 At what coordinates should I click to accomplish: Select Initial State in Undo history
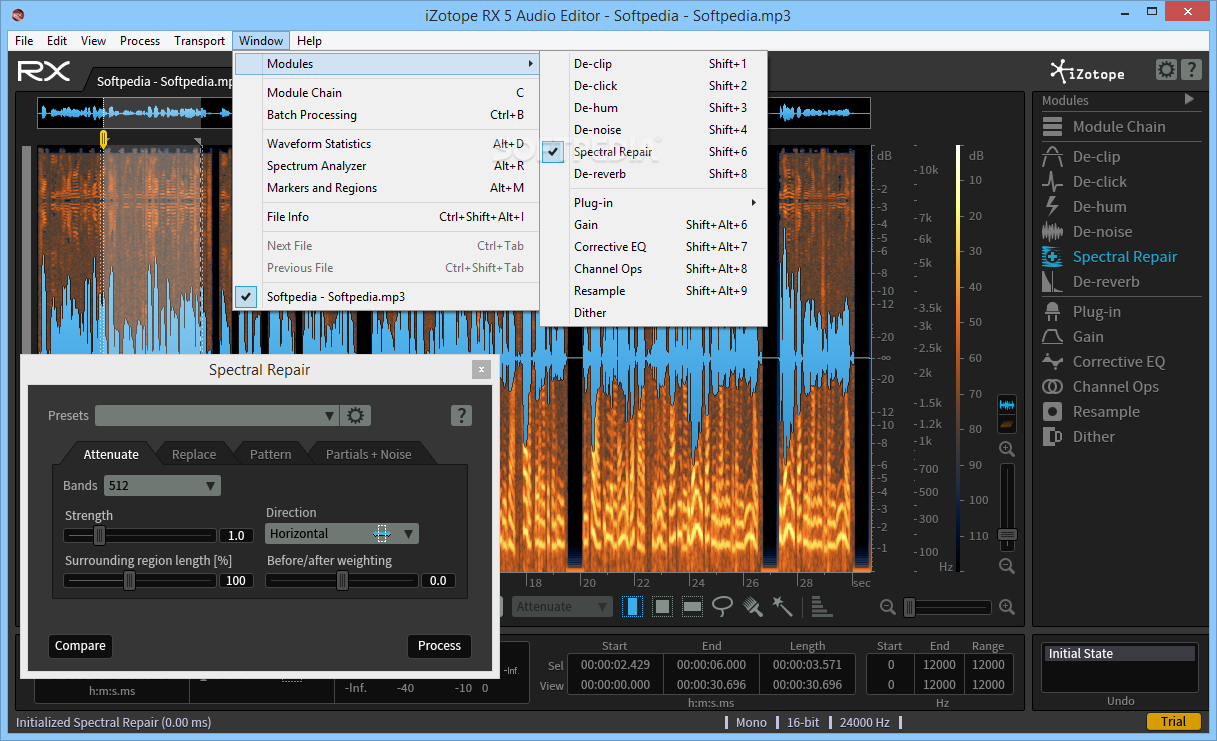[1120, 654]
